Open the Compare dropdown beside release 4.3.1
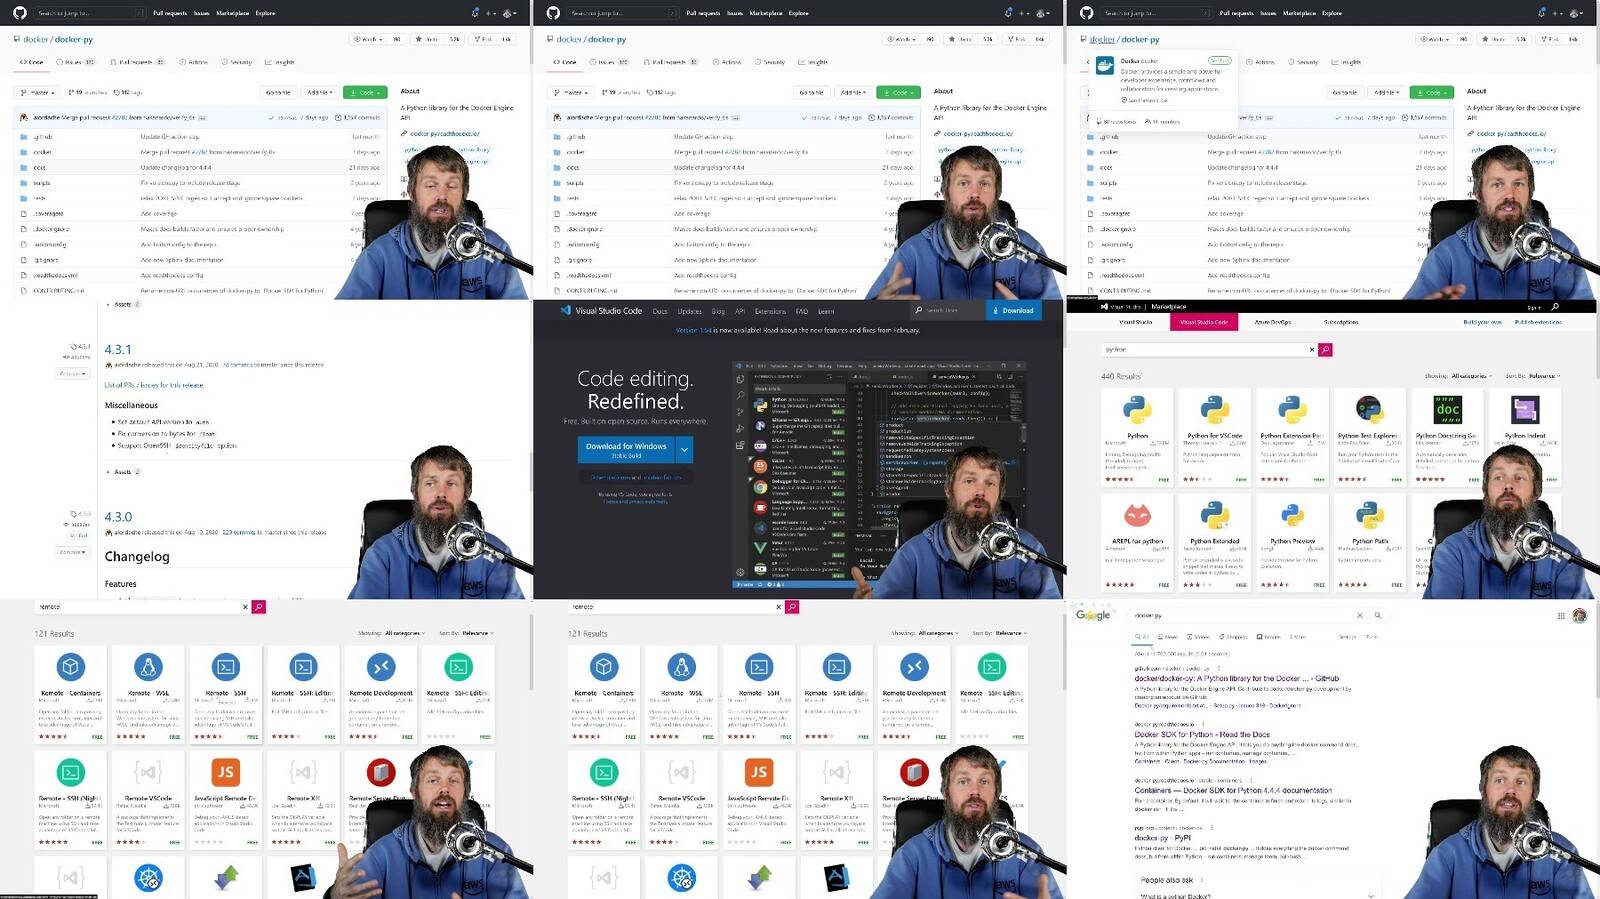This screenshot has width=1600, height=899. pos(73,373)
